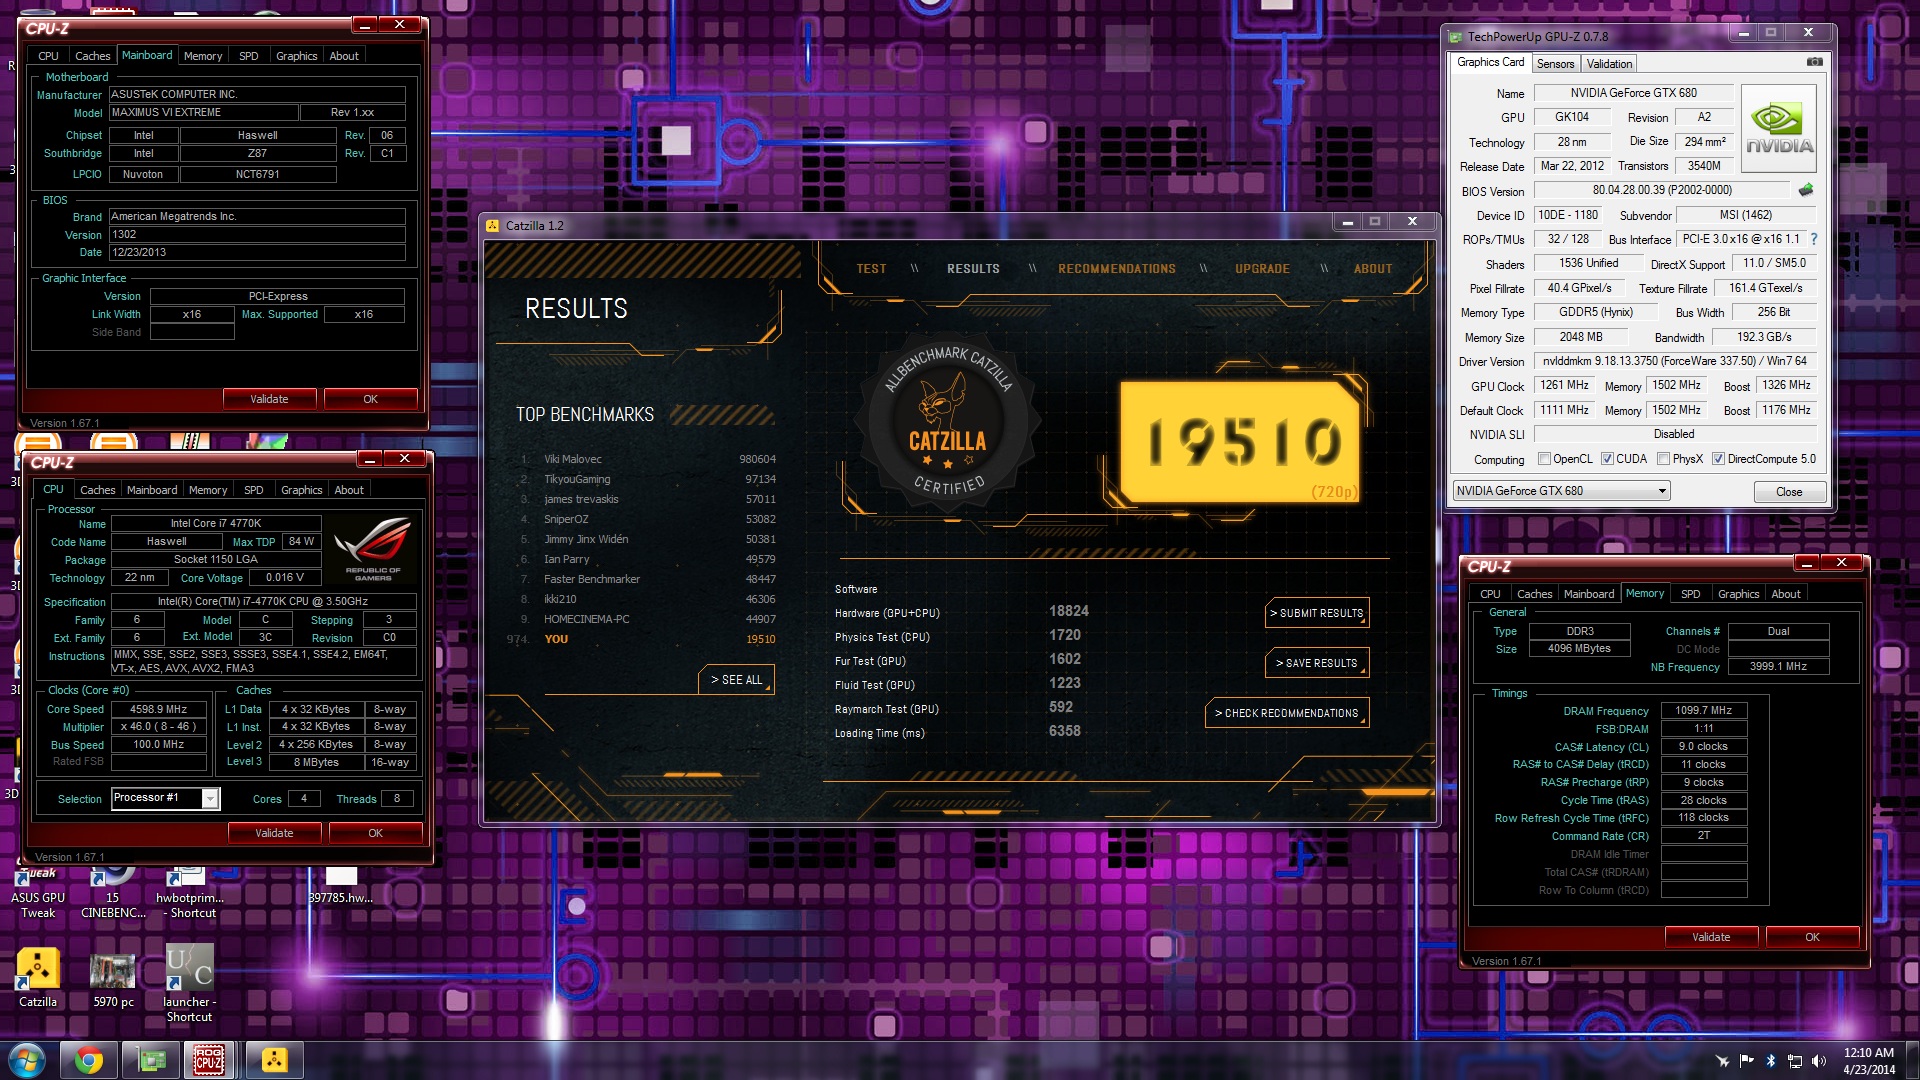Click SEE ALL under Top Benchmarks

click(736, 680)
